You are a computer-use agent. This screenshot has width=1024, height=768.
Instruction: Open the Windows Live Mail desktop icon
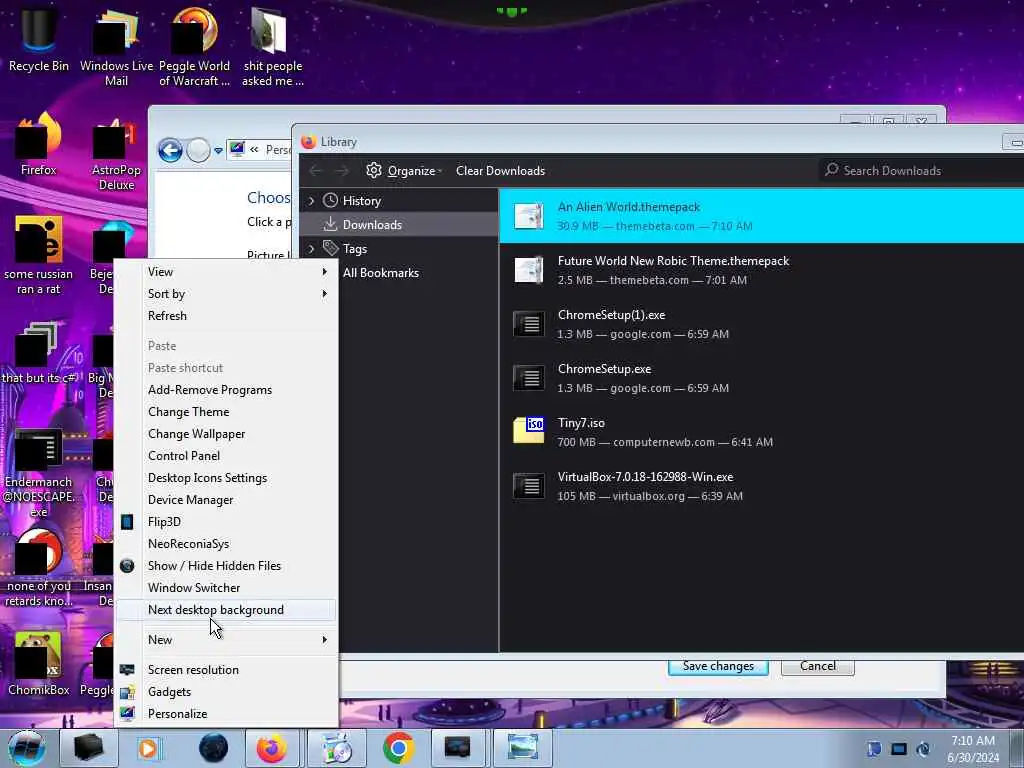tap(116, 46)
